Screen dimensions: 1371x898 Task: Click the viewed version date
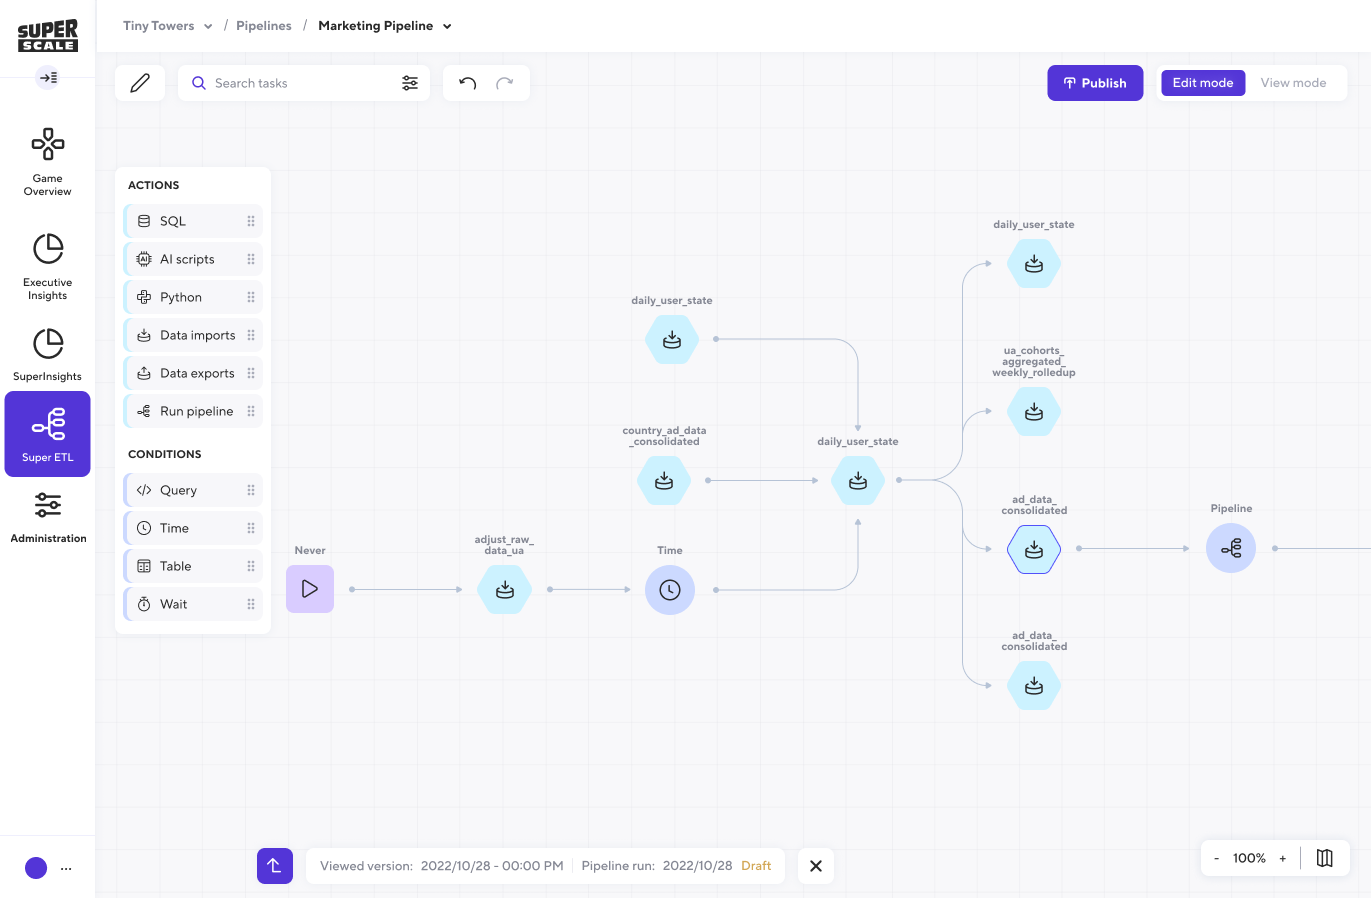pos(492,866)
